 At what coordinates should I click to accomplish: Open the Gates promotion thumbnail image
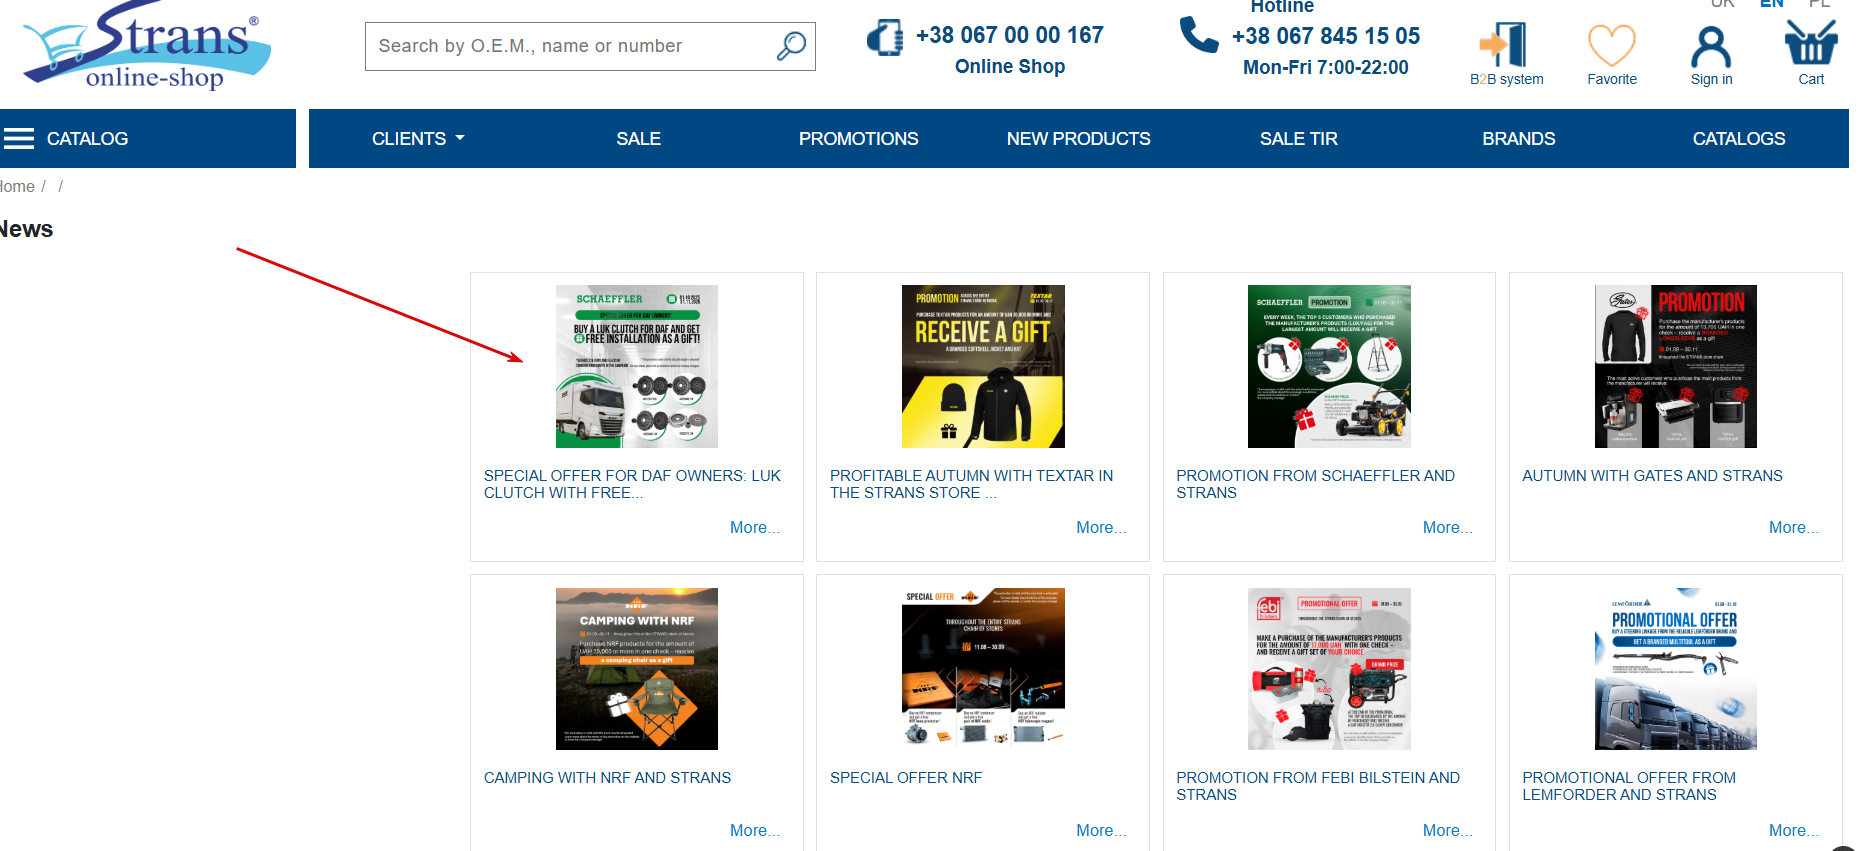click(x=1675, y=366)
